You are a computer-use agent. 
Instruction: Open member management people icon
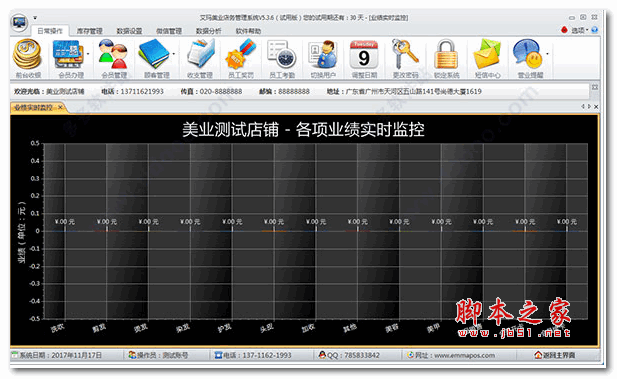click(113, 54)
